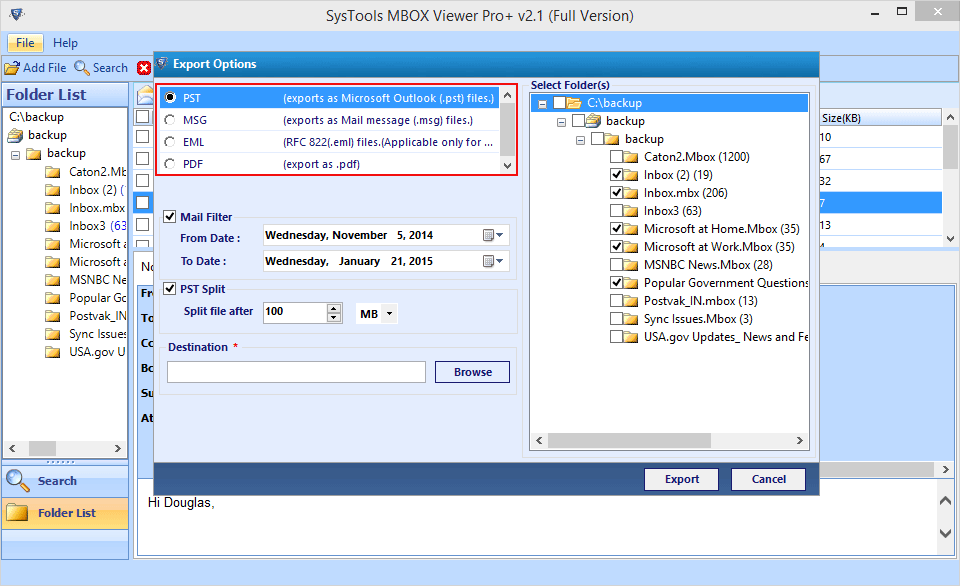Click the Export button
This screenshot has height=586, width=960.
click(681, 479)
